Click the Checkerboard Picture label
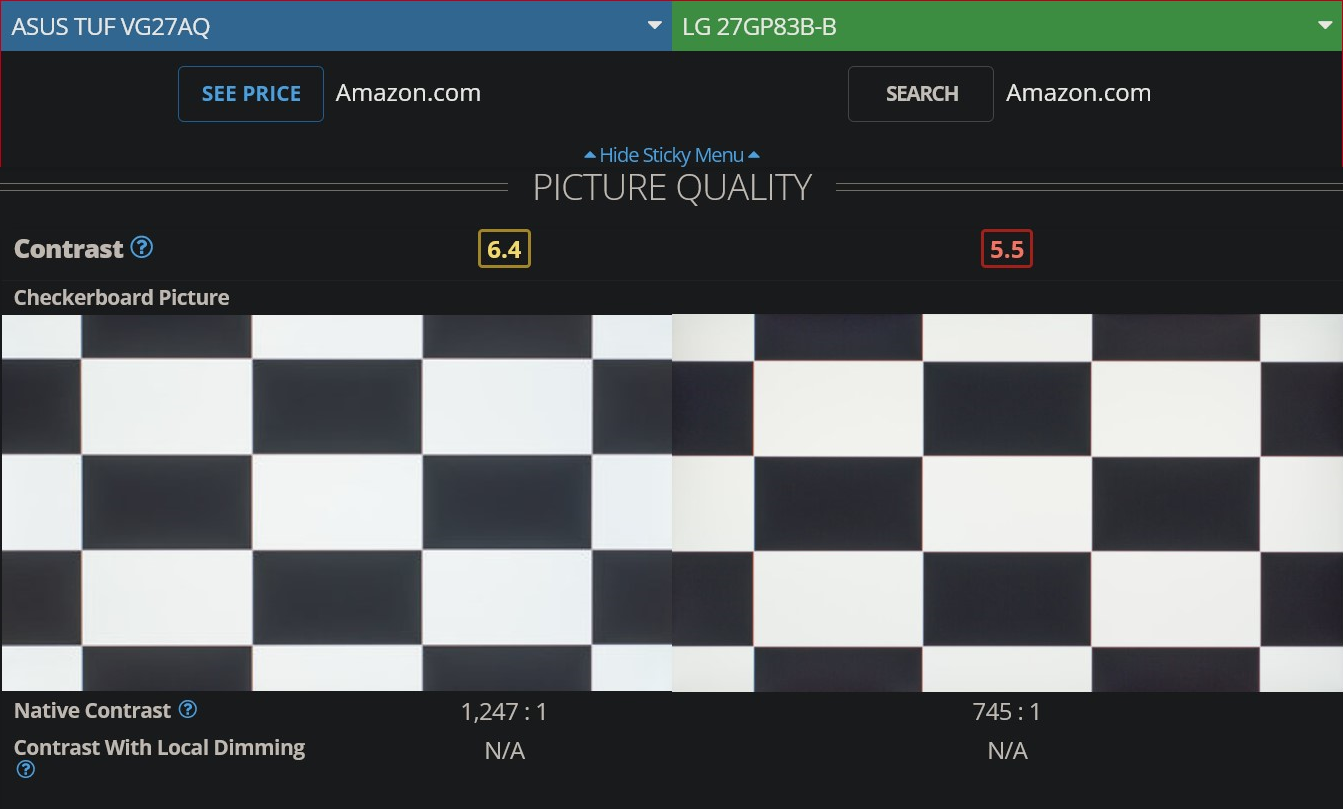 (121, 297)
